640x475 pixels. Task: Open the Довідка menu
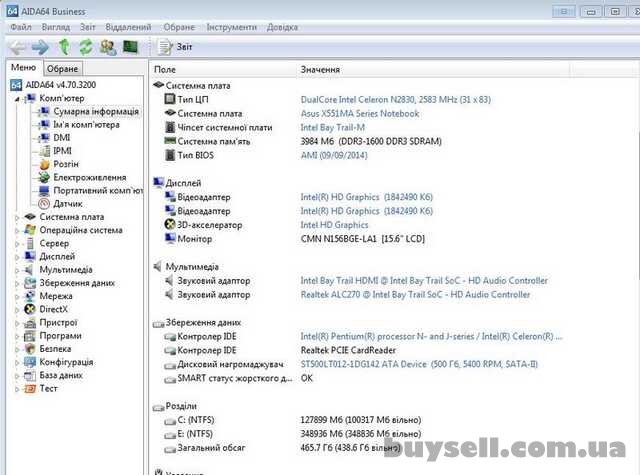[x=282, y=27]
